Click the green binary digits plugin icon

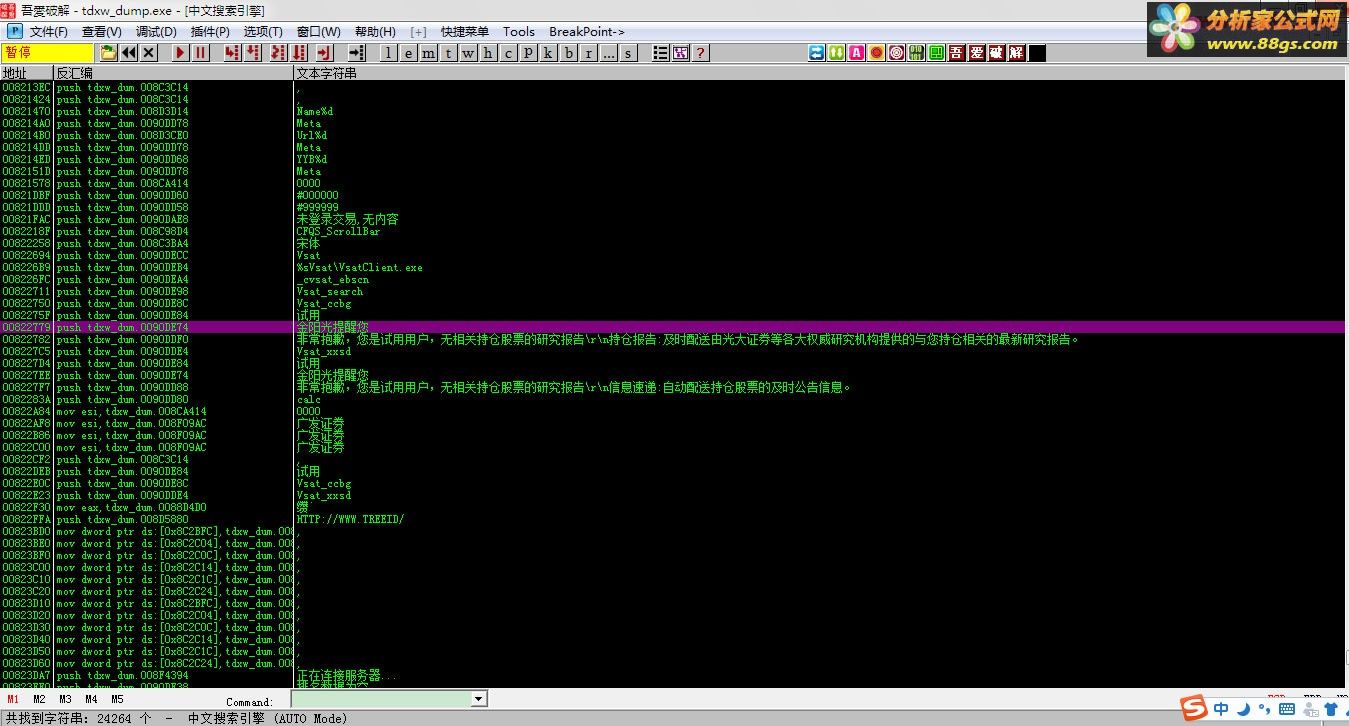[x=917, y=53]
